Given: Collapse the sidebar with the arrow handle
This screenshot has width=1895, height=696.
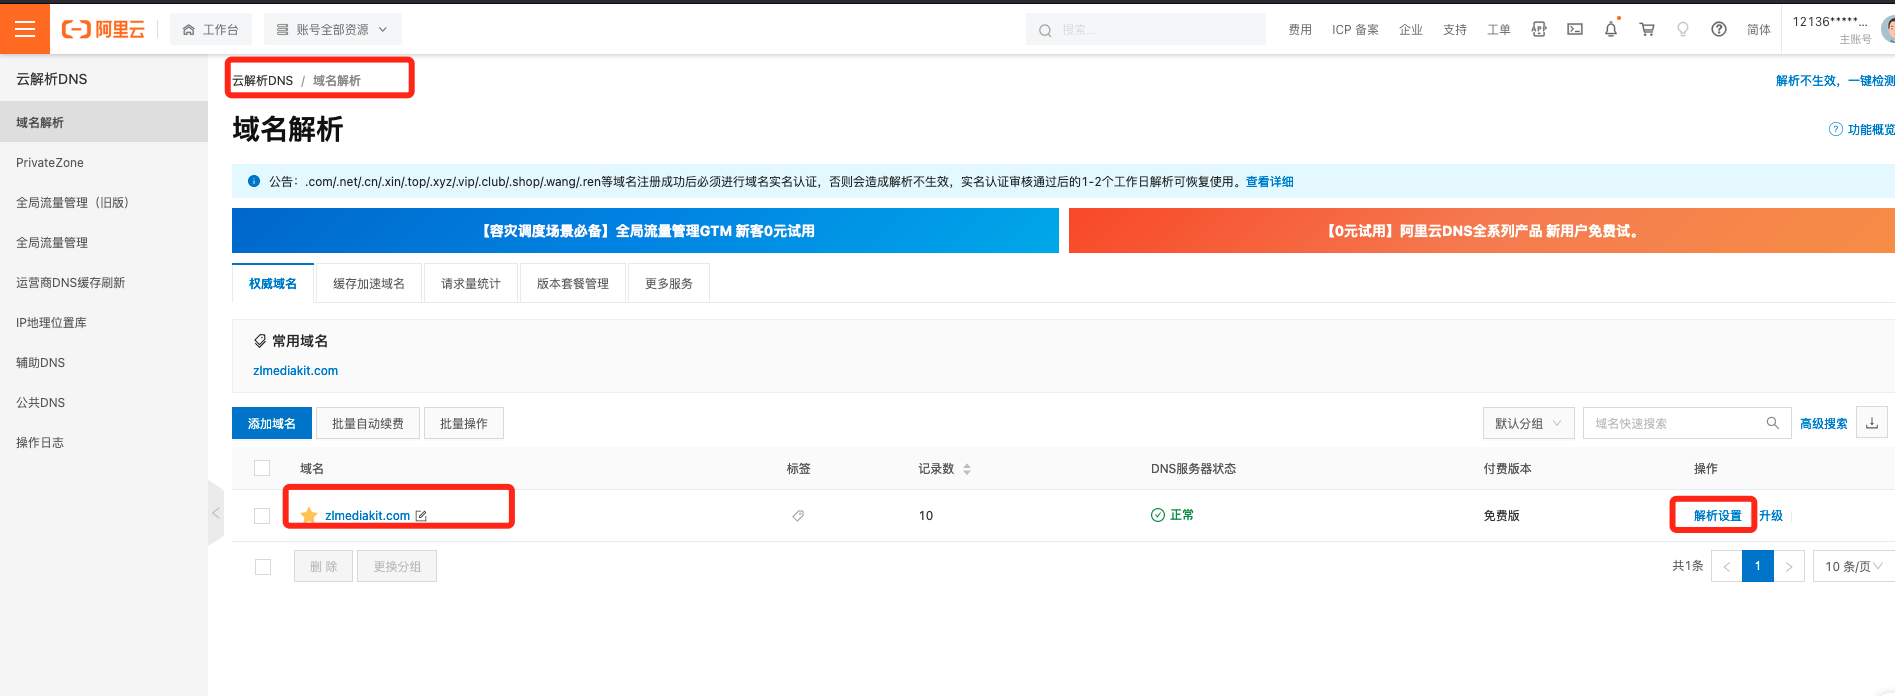Looking at the screenshot, I should point(216,513).
